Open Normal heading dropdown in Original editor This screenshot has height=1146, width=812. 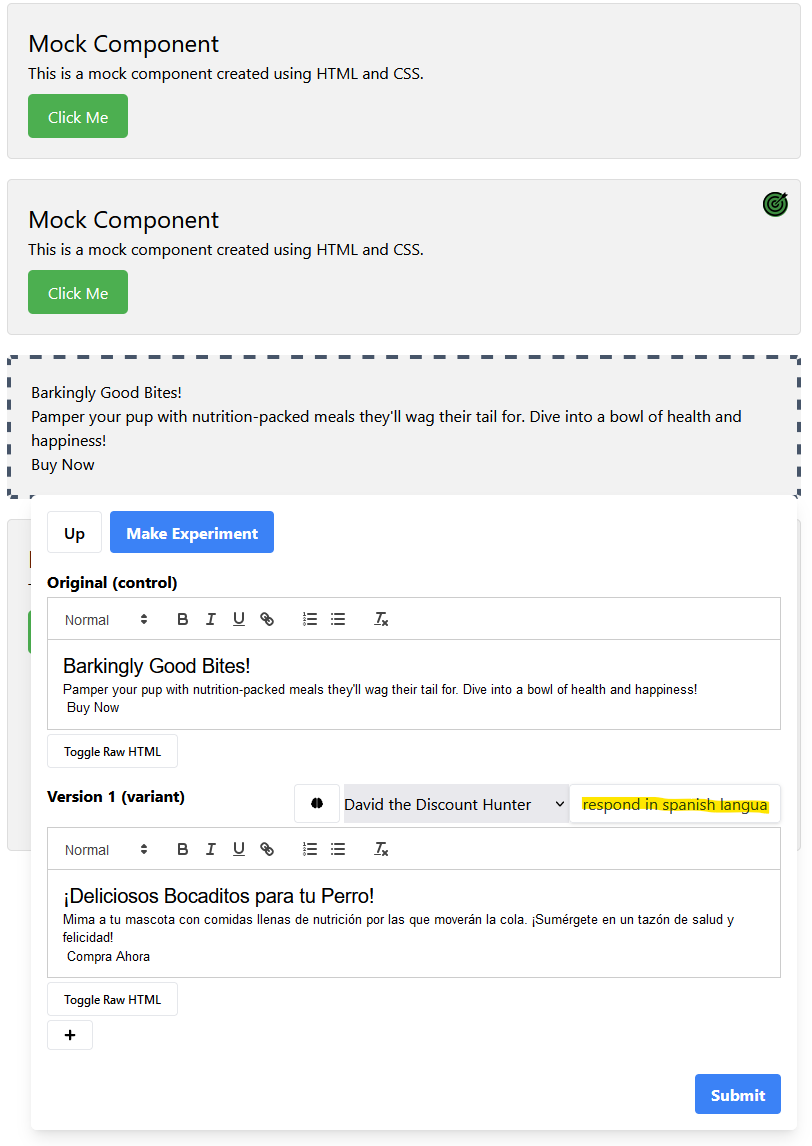pos(106,620)
